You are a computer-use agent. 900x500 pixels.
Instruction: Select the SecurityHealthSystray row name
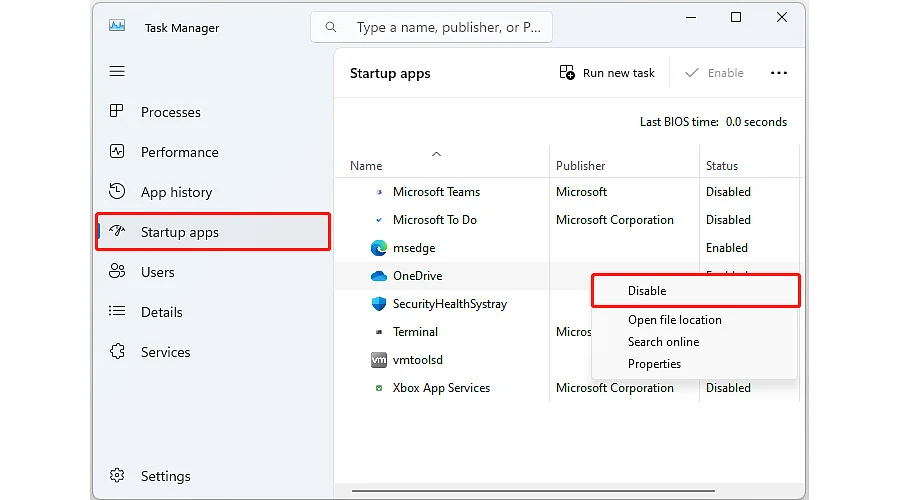449,304
